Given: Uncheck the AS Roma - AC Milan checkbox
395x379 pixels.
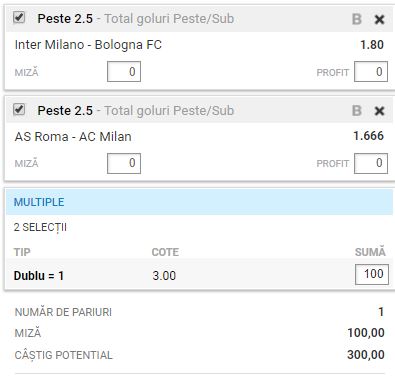Looking at the screenshot, I should coord(19,109).
